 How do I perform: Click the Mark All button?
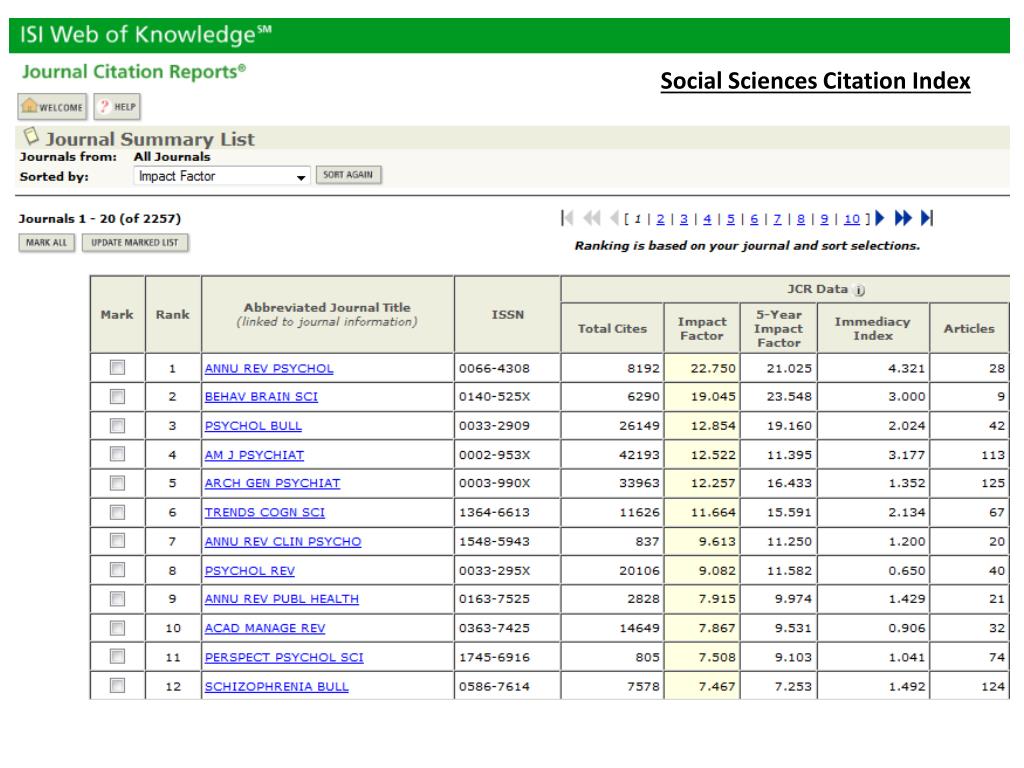click(x=46, y=243)
